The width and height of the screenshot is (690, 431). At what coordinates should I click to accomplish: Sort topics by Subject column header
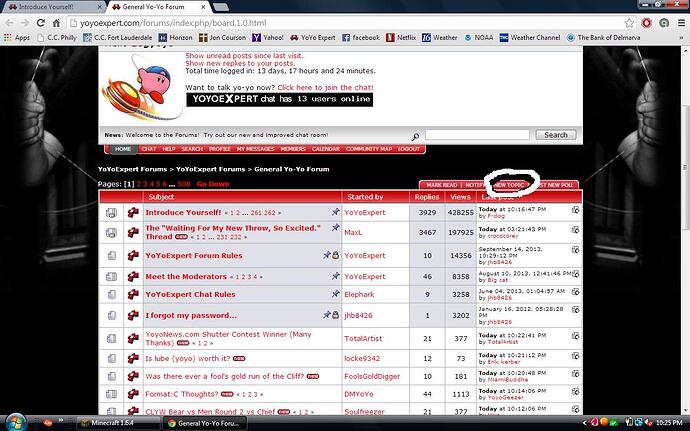(161, 197)
